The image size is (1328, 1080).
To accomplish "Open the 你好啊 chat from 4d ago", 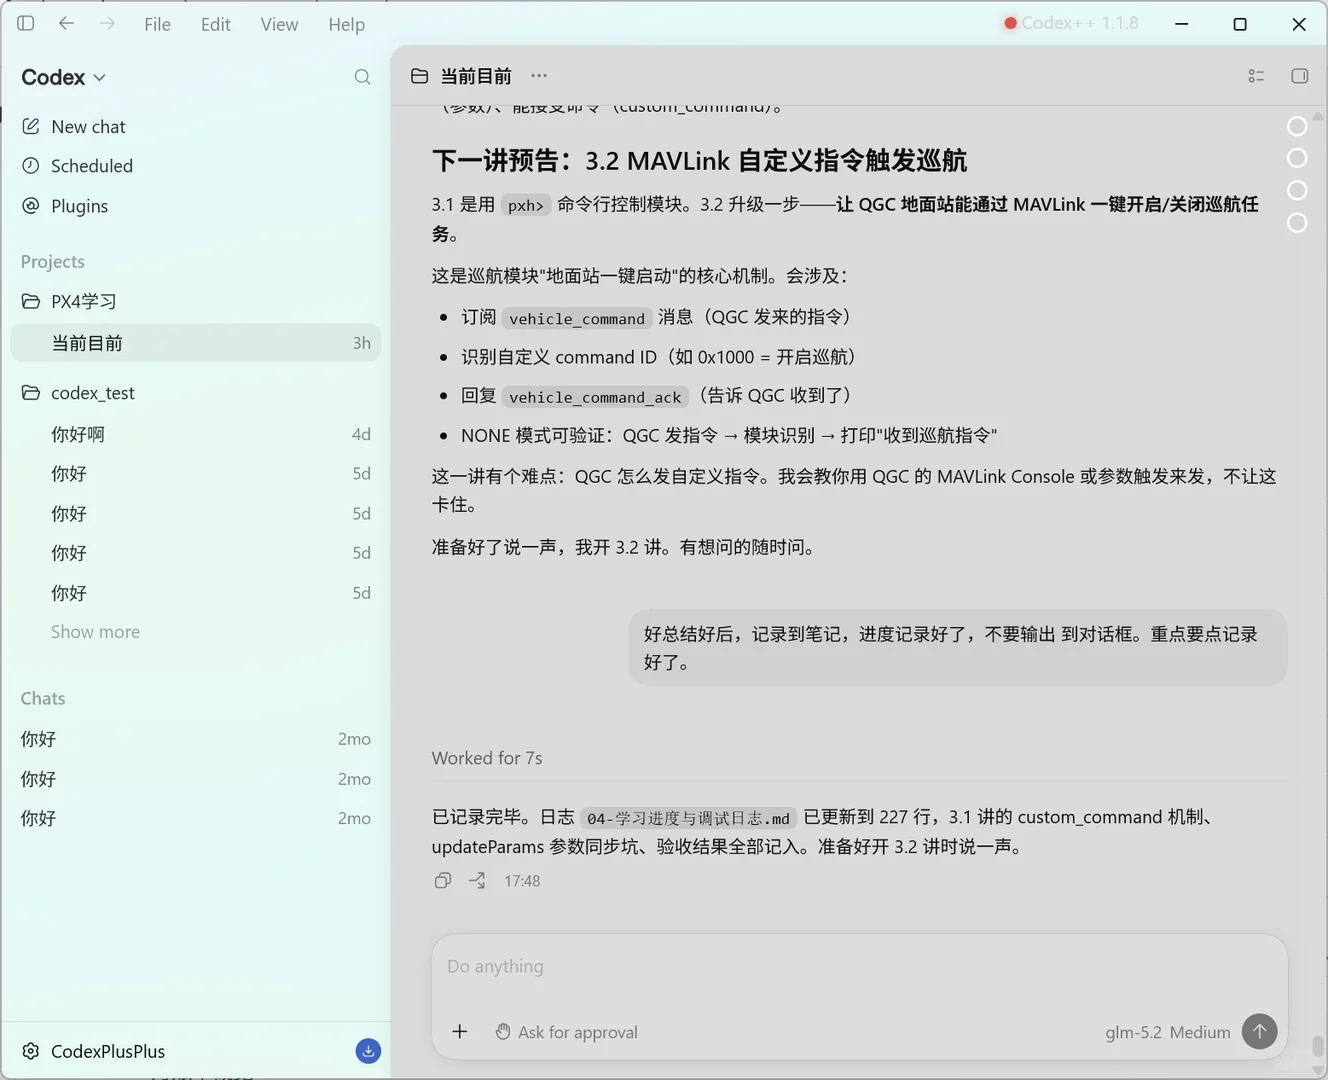I will click(x=195, y=434).
